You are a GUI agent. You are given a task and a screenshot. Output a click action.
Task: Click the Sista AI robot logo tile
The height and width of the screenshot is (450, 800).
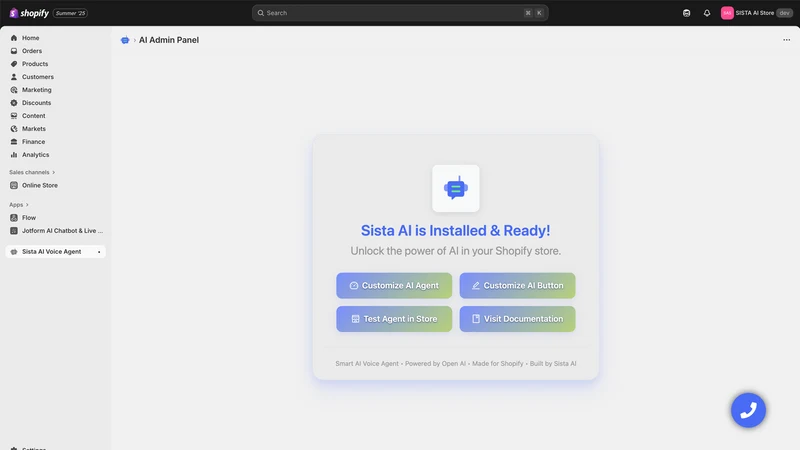pos(456,188)
